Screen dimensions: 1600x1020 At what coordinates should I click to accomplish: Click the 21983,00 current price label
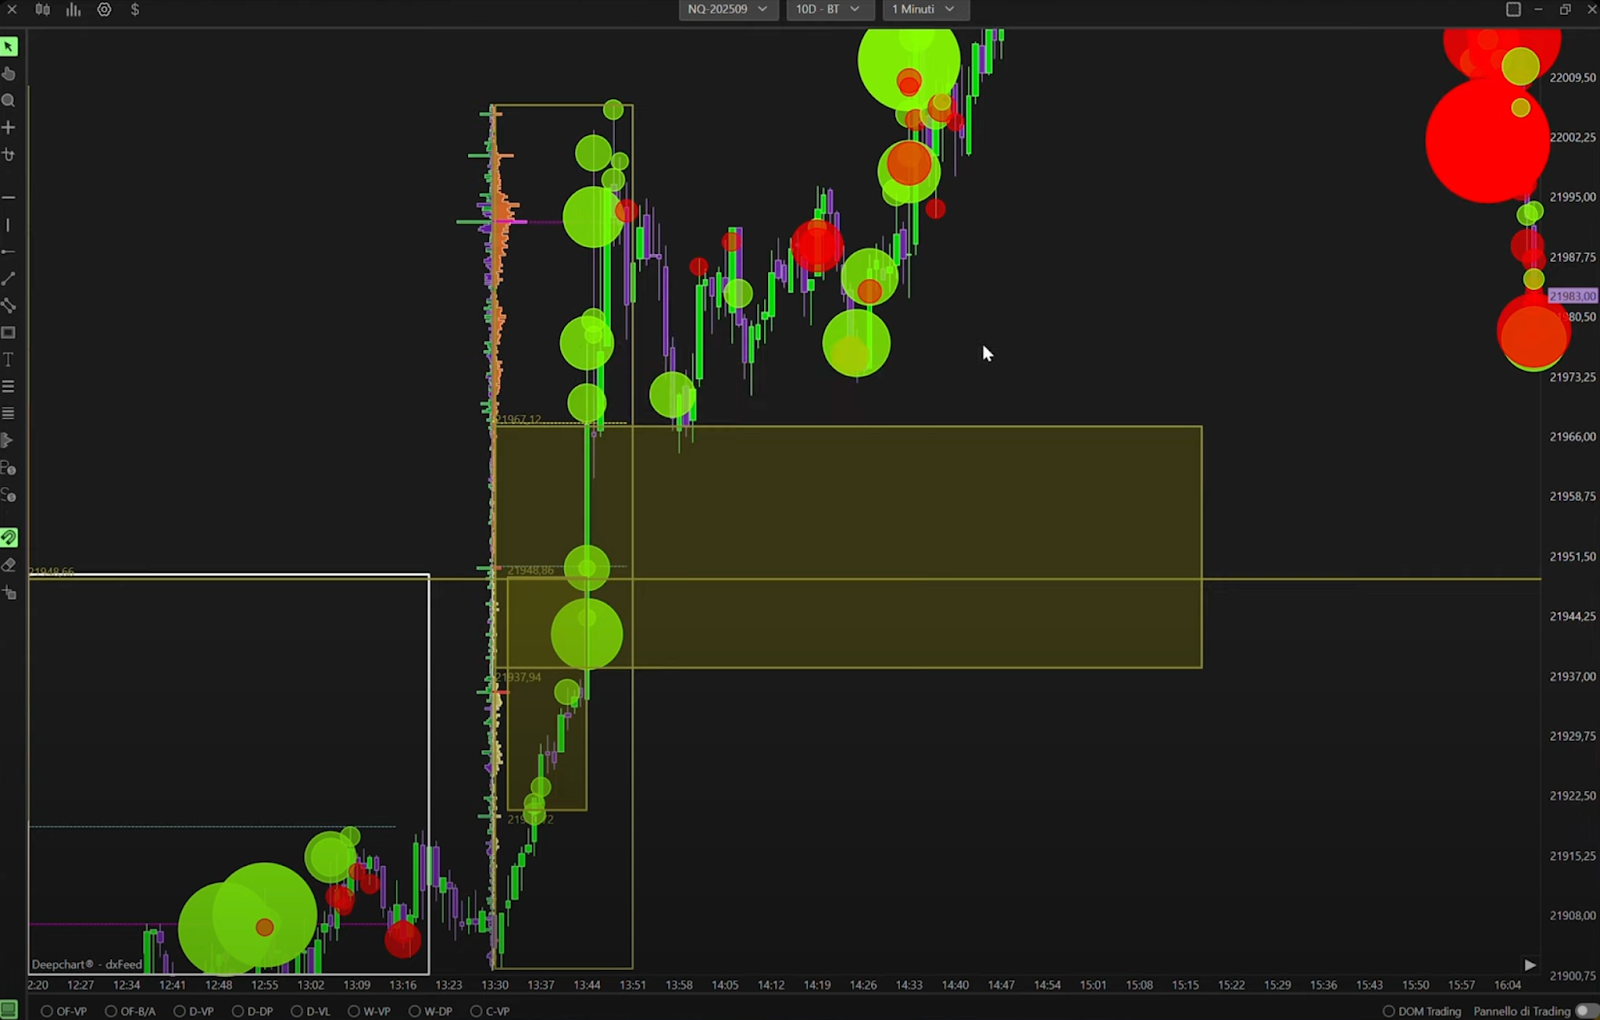pyautogui.click(x=1572, y=296)
